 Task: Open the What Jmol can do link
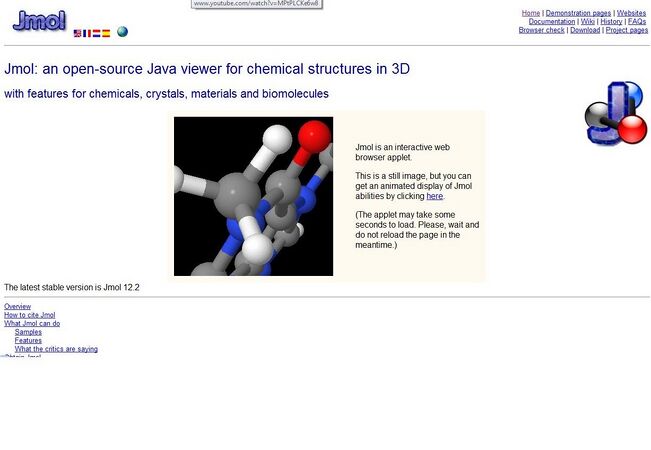click(x=32, y=323)
